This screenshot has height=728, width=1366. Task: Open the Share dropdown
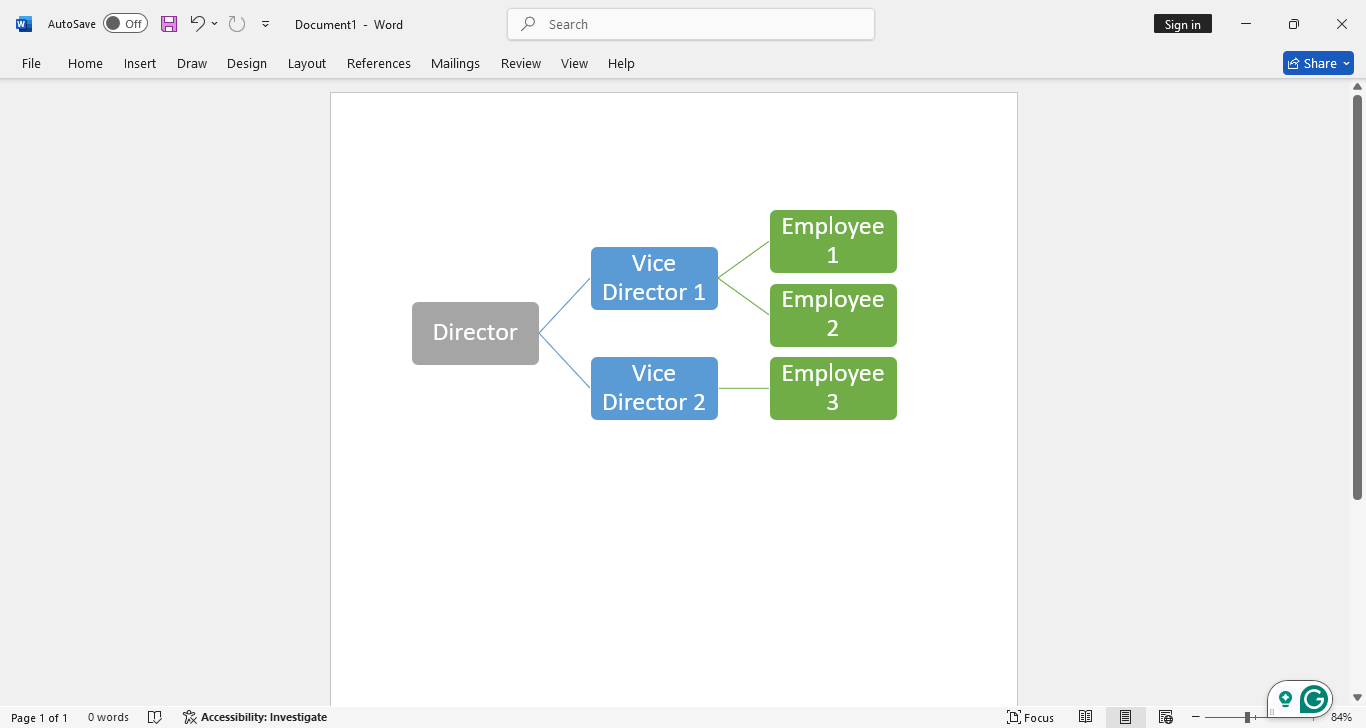1345,62
